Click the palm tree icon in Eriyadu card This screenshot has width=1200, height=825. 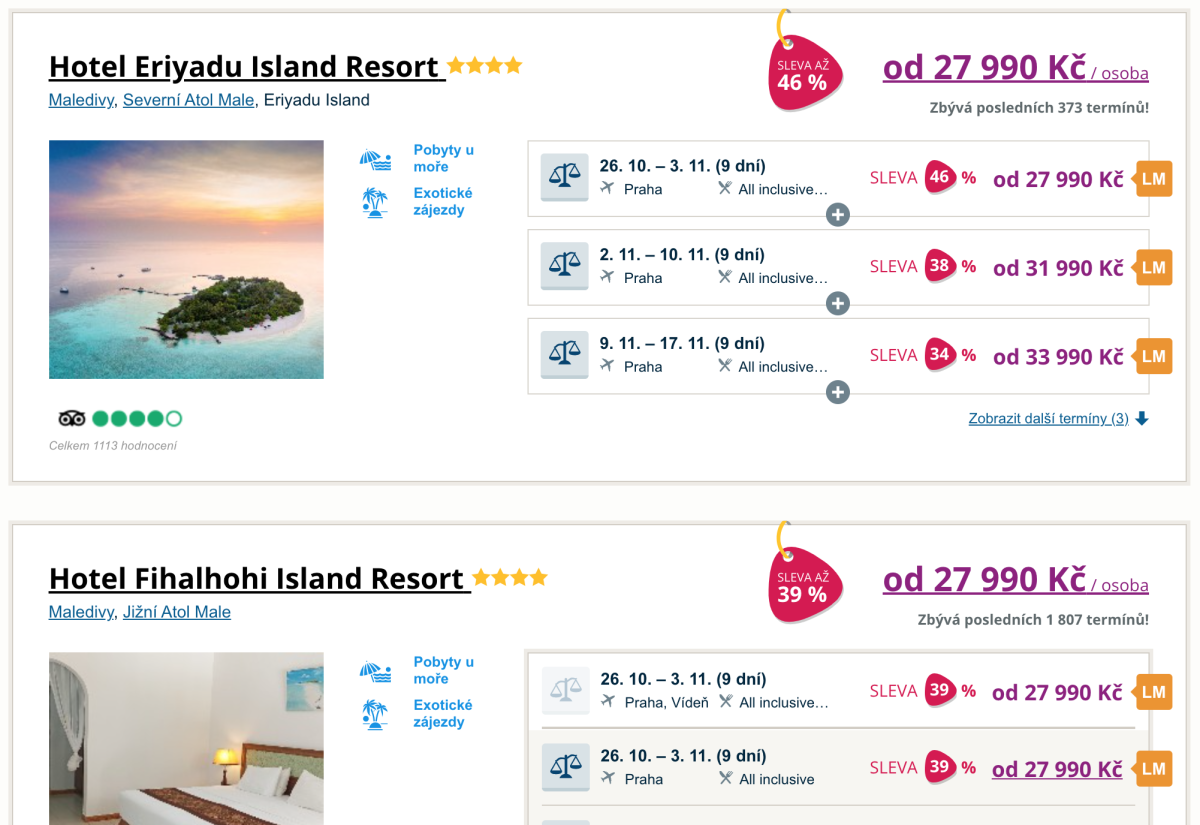tap(375, 202)
